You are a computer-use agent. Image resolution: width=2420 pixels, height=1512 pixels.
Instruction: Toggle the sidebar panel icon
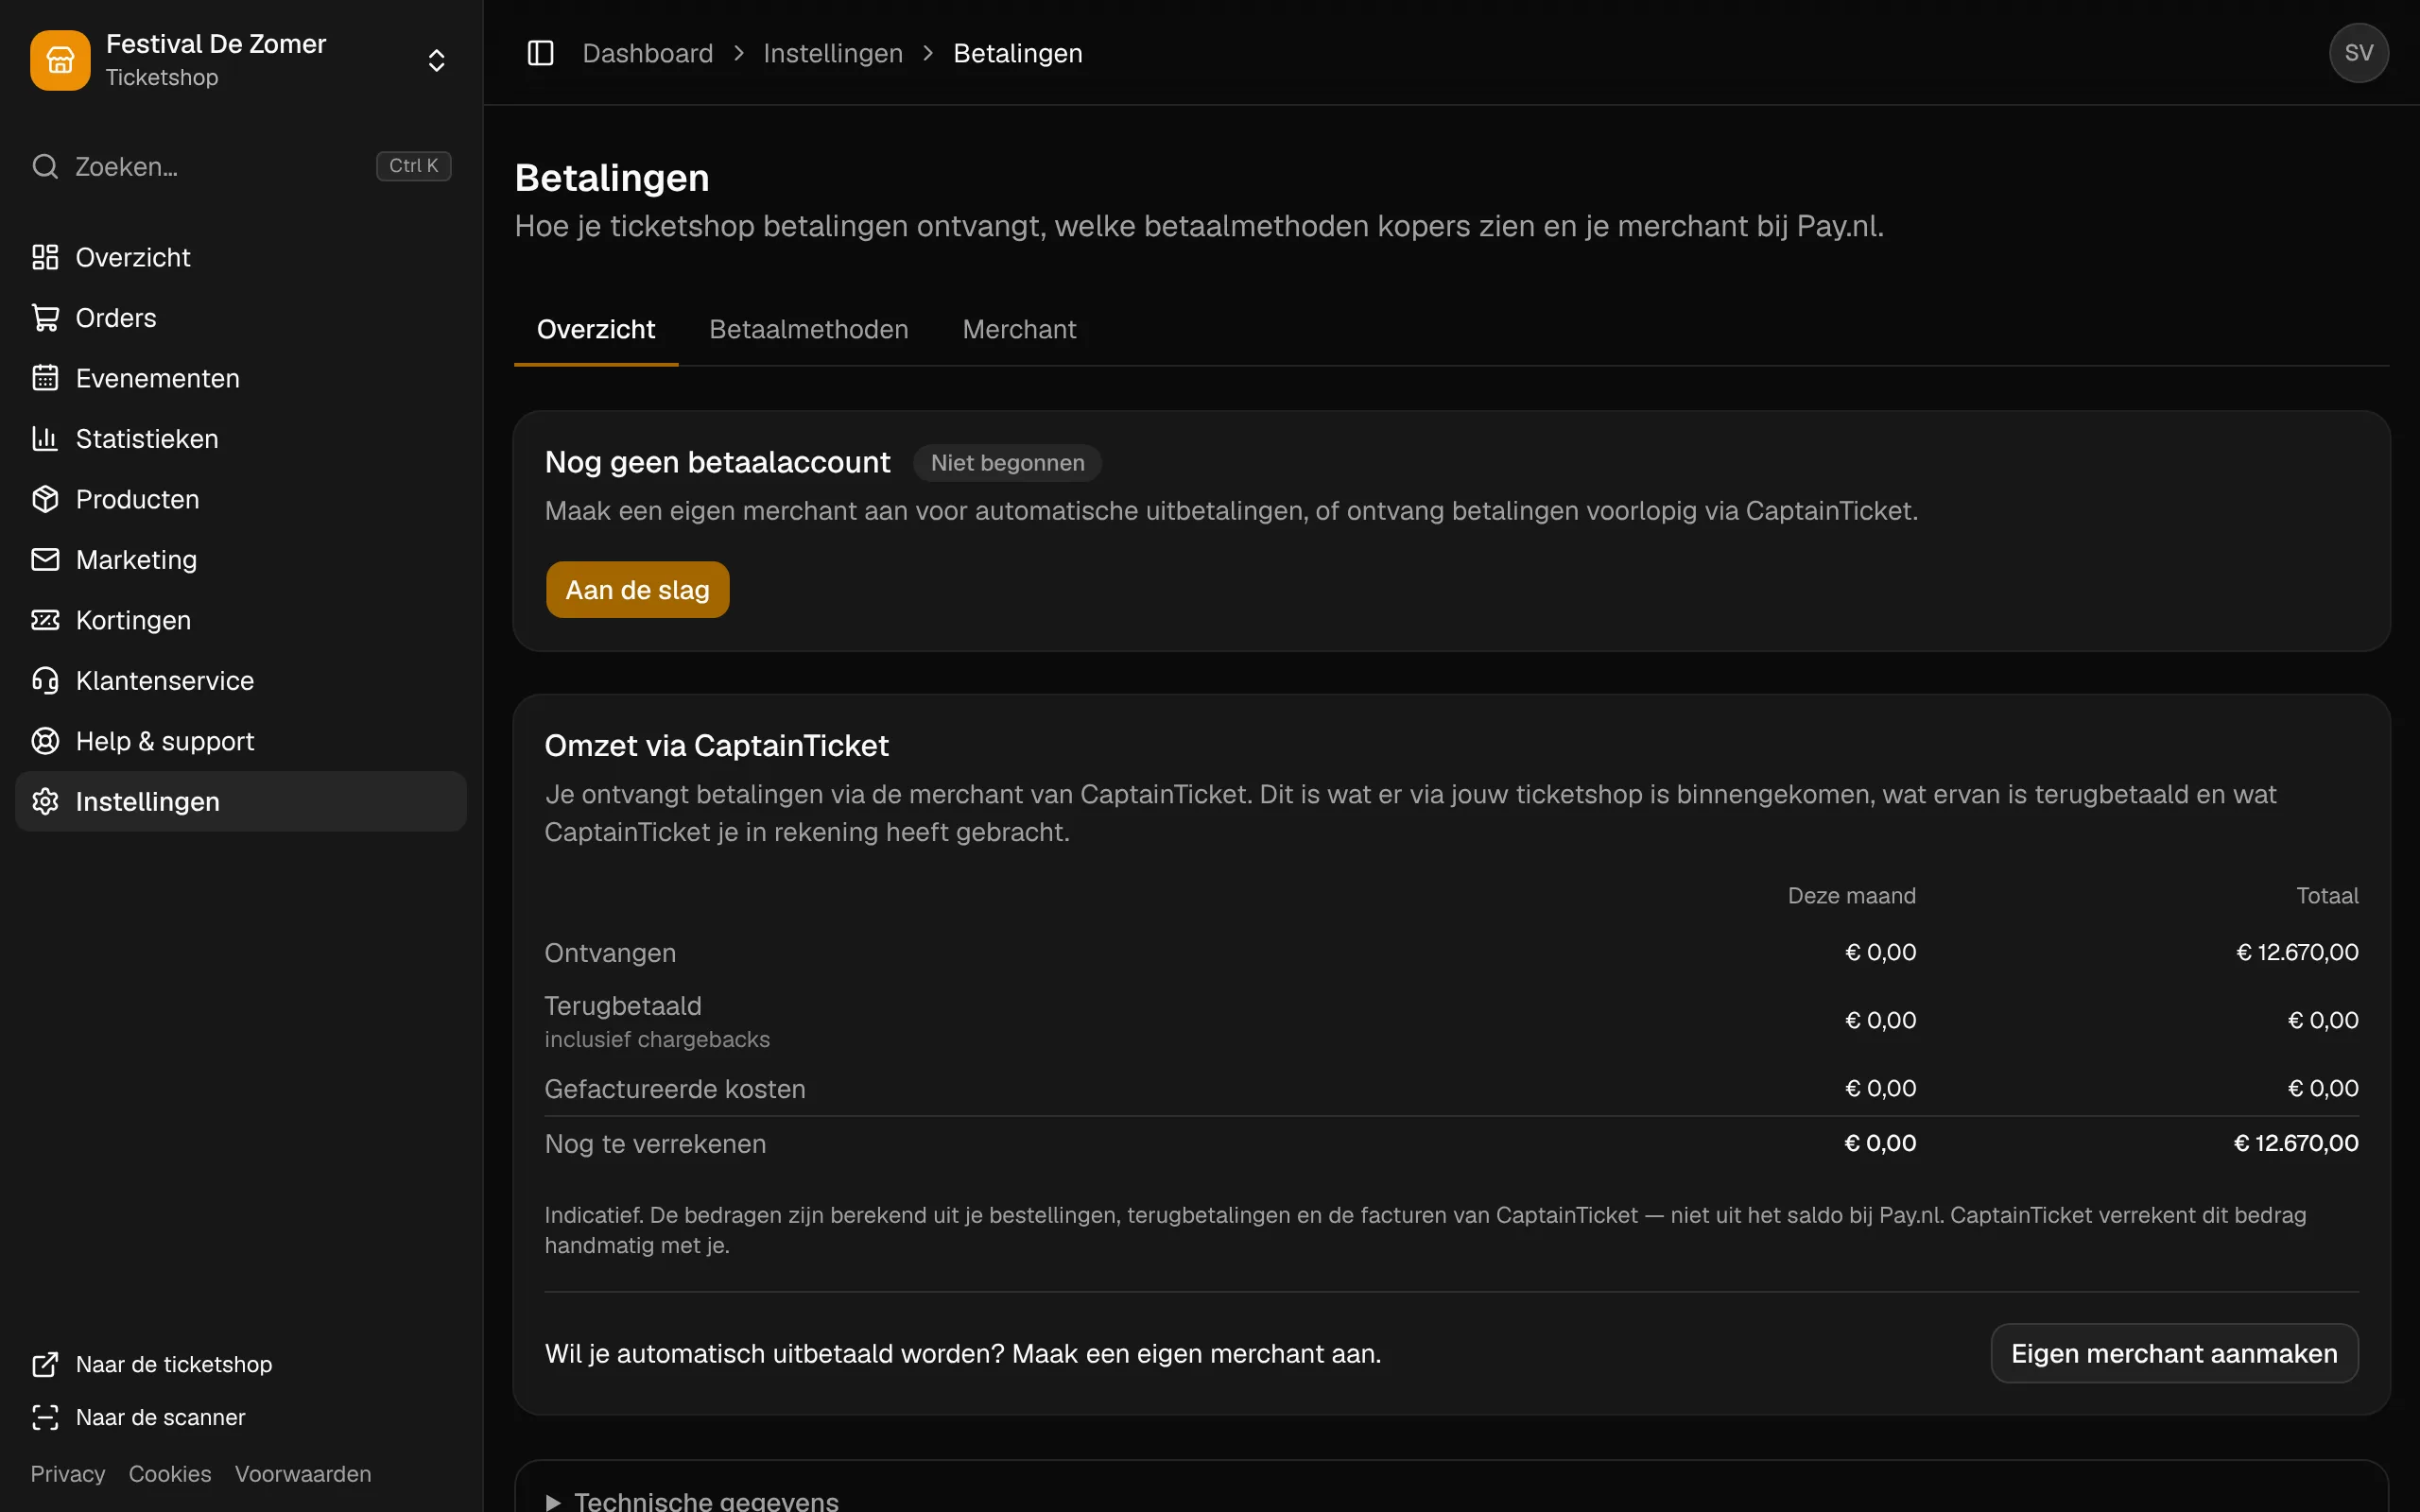tap(540, 53)
